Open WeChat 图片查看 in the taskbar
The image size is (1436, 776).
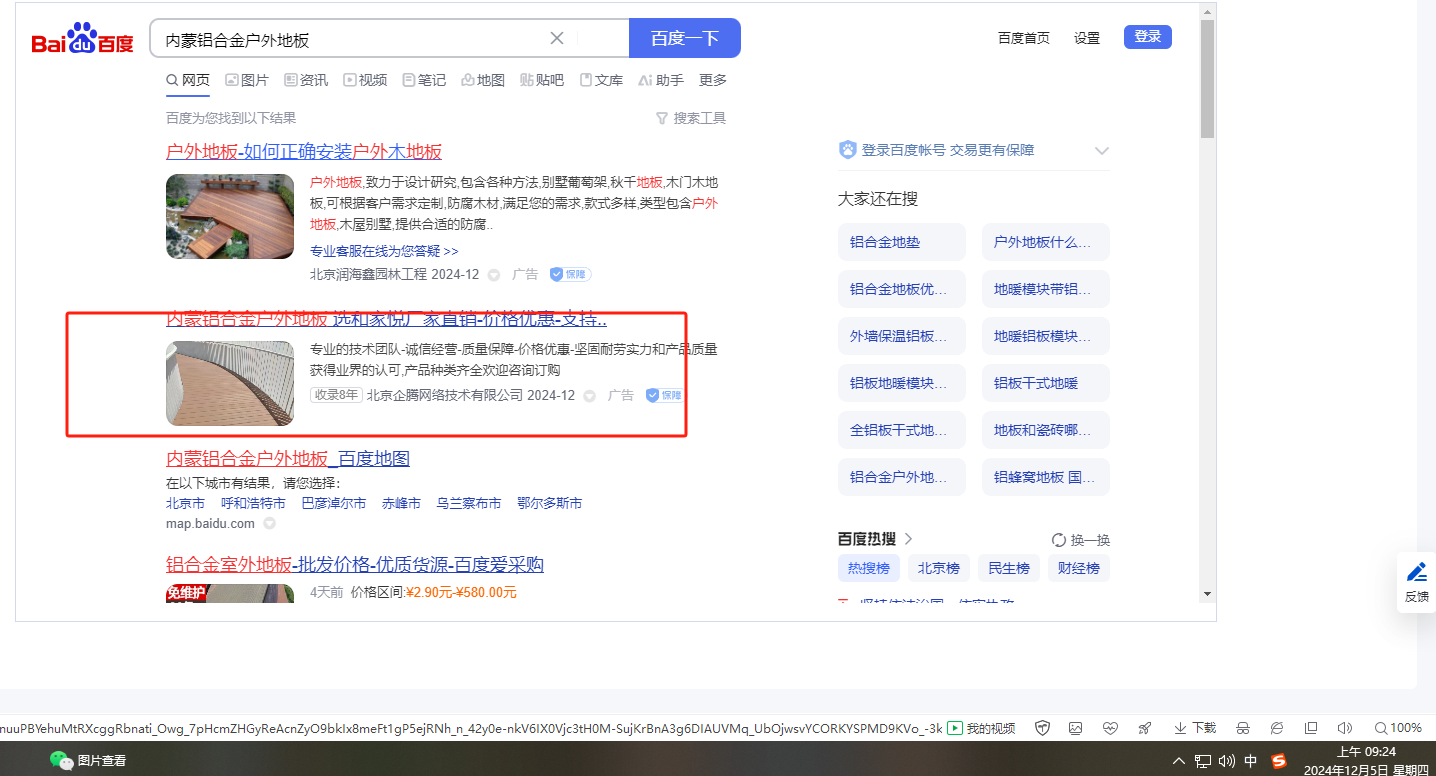coord(90,761)
